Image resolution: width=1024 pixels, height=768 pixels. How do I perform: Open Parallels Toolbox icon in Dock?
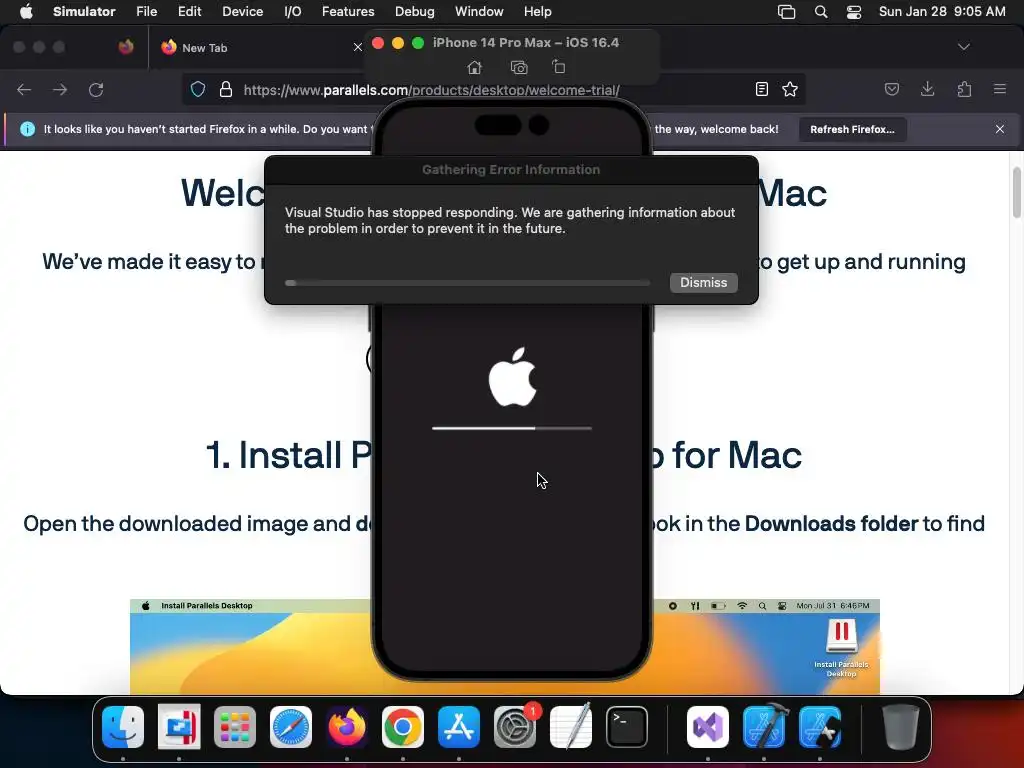(x=179, y=727)
